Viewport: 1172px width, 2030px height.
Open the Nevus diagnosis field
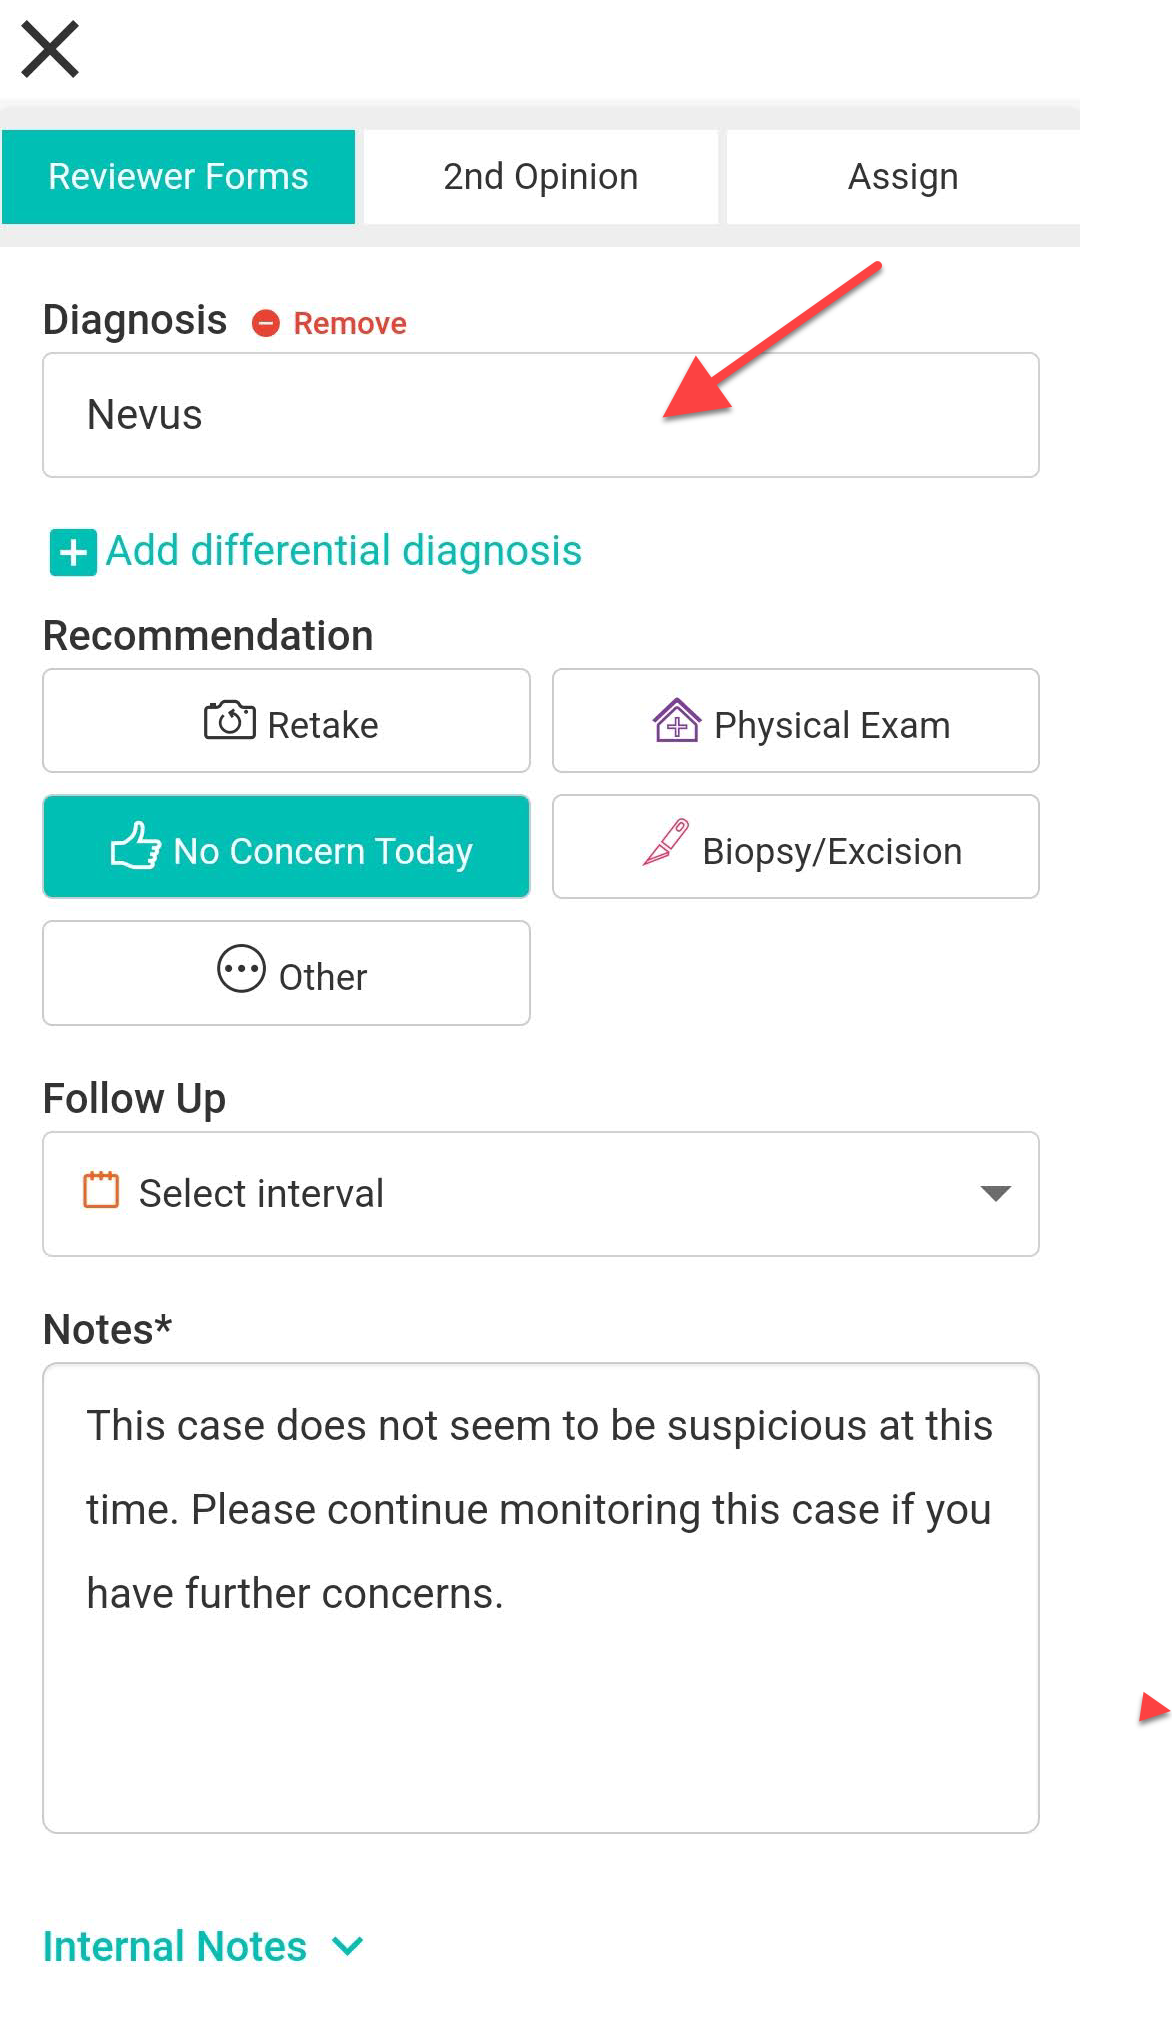point(541,415)
